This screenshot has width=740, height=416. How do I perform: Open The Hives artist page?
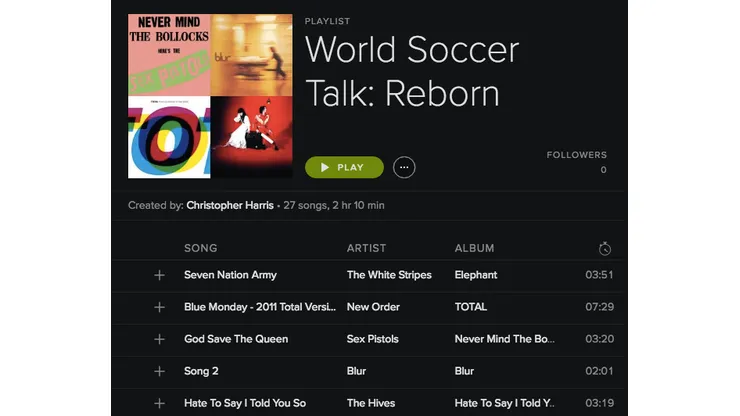(370, 403)
